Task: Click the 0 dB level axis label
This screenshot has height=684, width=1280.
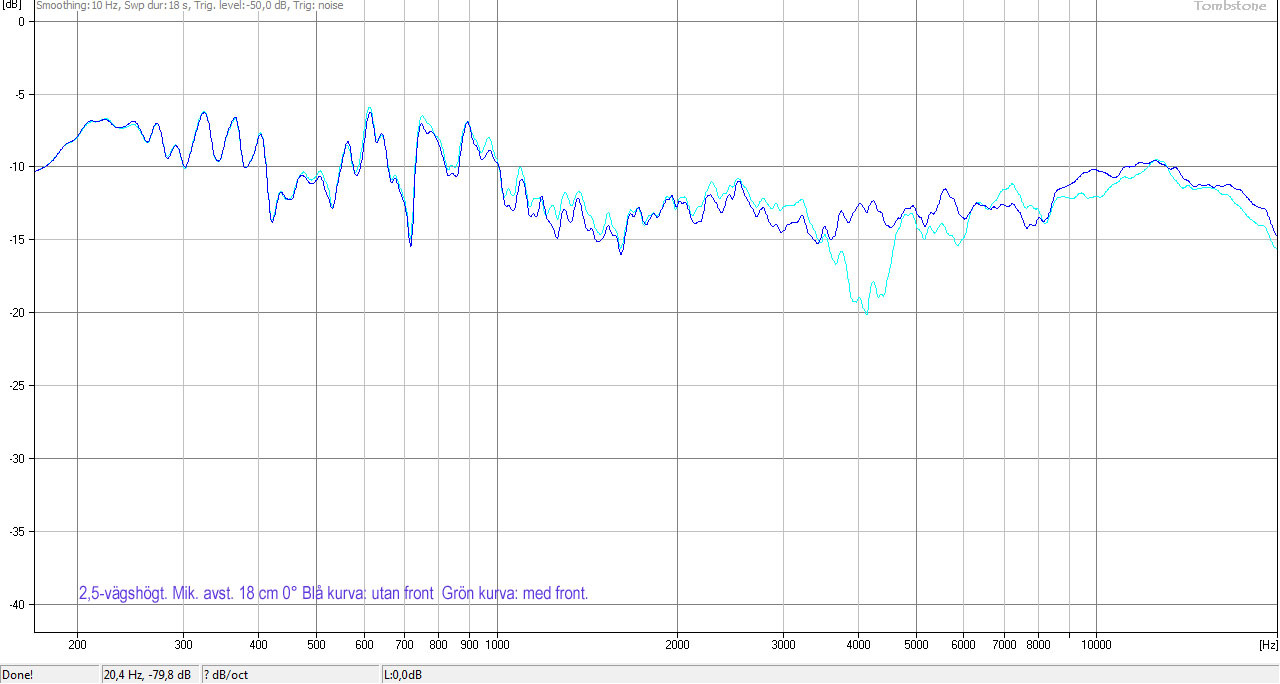Action: click(x=22, y=21)
